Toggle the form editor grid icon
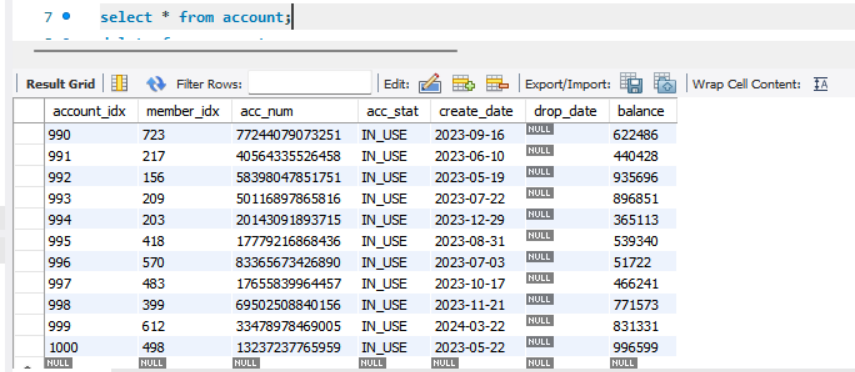Viewport: 855px width, 372px height. coord(119,83)
